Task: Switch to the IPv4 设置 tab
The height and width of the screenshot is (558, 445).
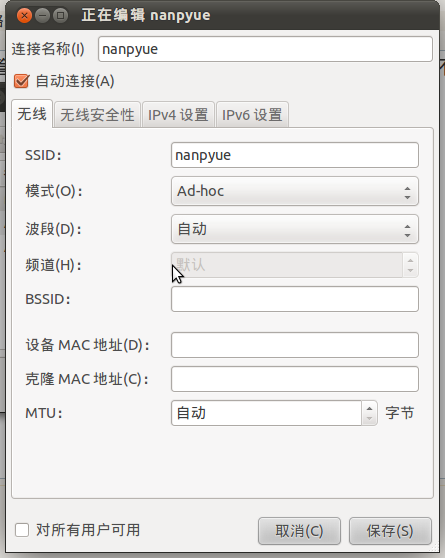Action: click(178, 115)
